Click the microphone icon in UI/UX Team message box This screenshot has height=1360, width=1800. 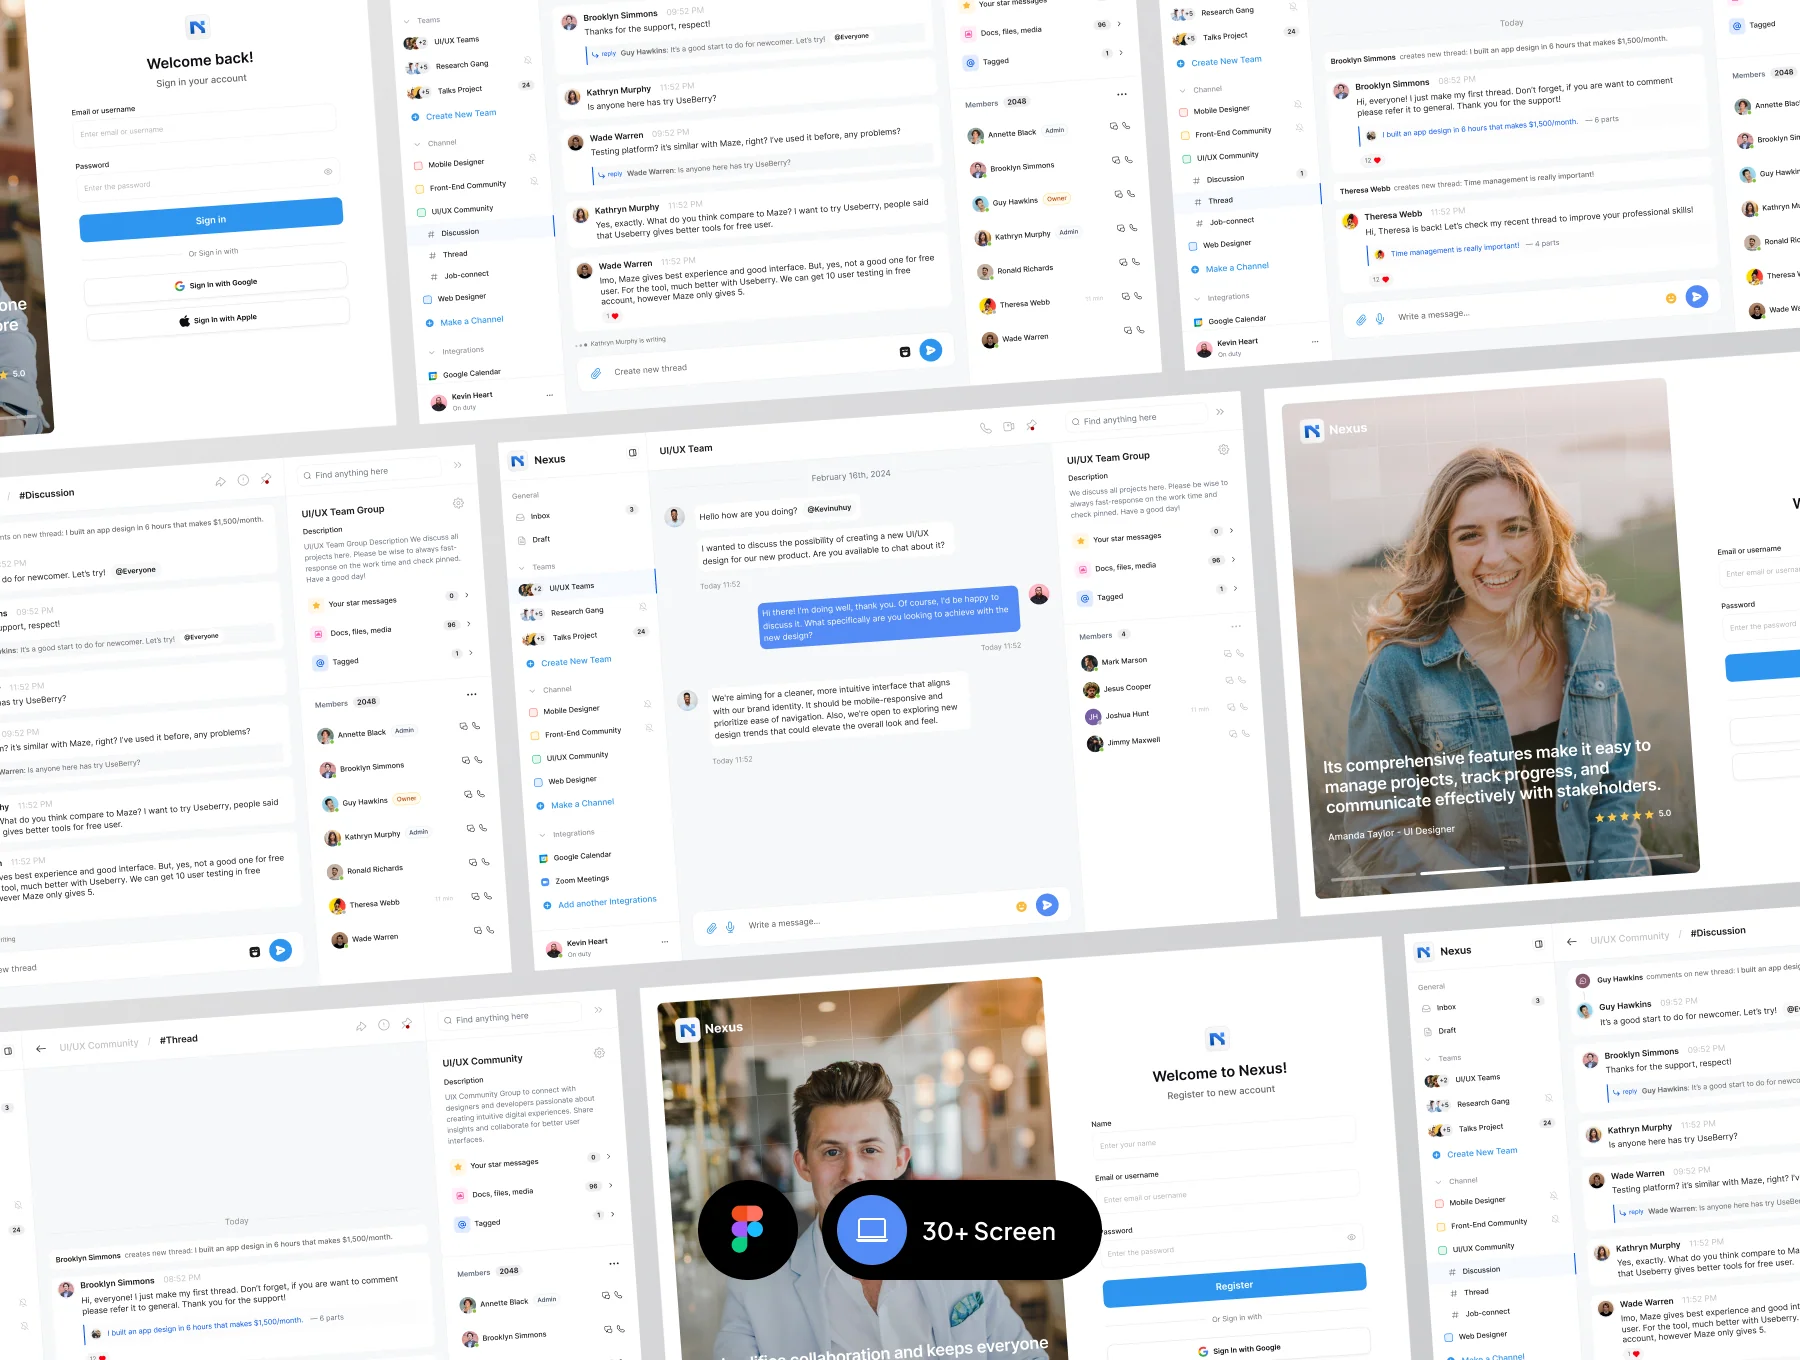point(730,927)
